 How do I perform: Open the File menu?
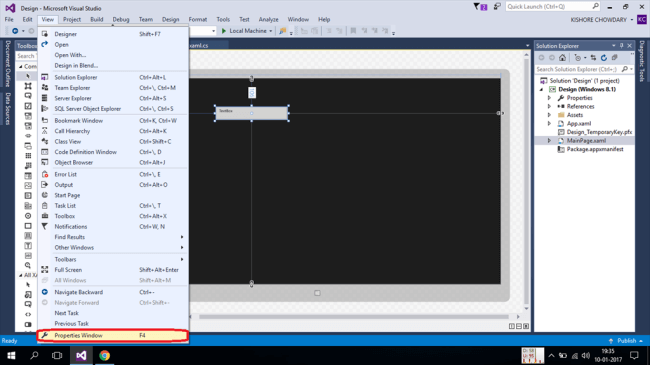click(x=9, y=19)
